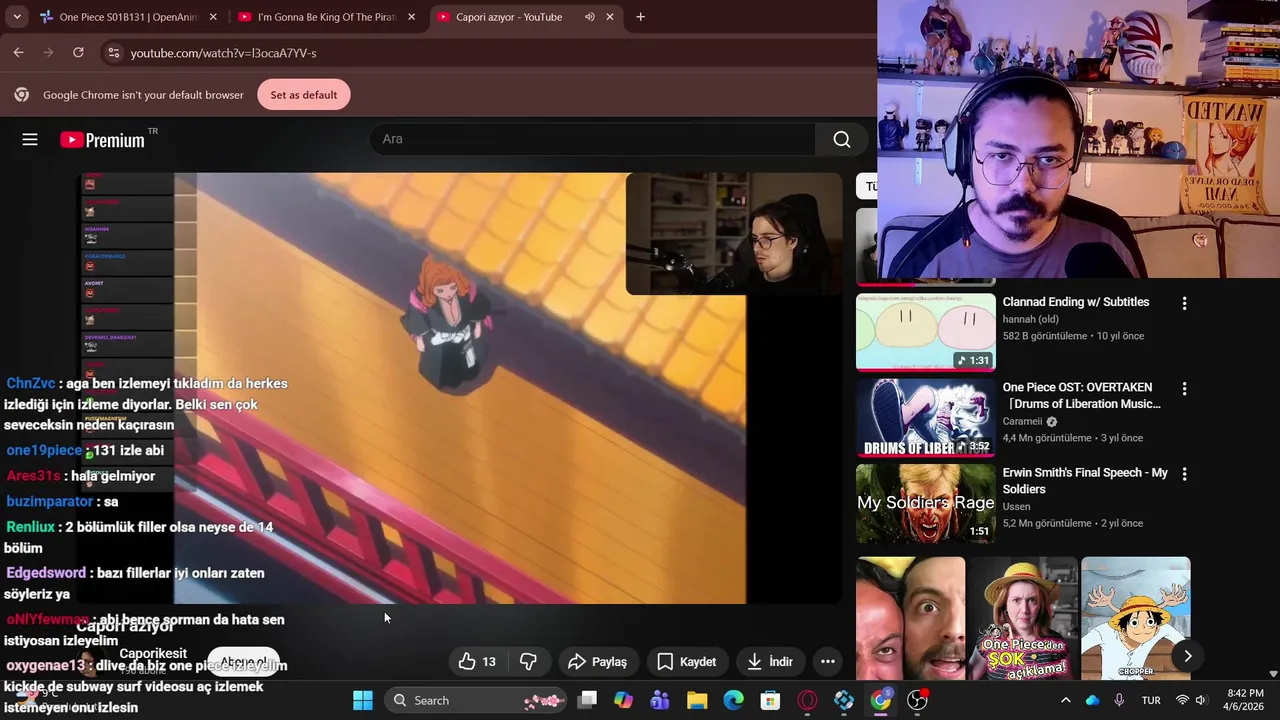Focus the 'Ara' search field
Screen dimensions: 1280x720
[x=592, y=139]
